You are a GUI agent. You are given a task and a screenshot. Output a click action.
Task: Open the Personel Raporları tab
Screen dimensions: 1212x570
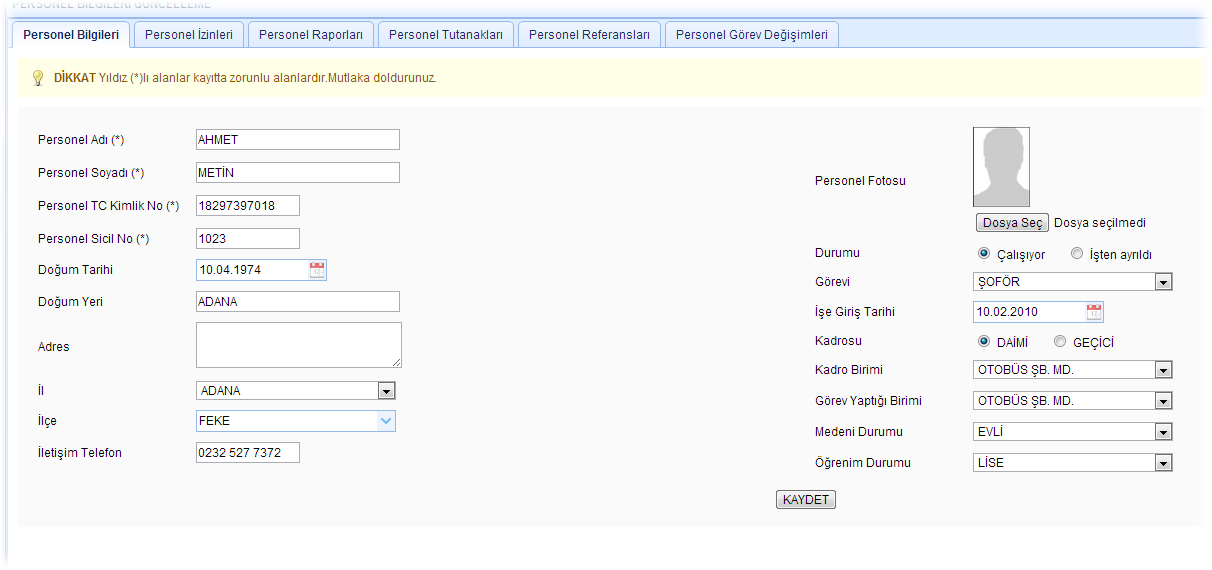(311, 35)
